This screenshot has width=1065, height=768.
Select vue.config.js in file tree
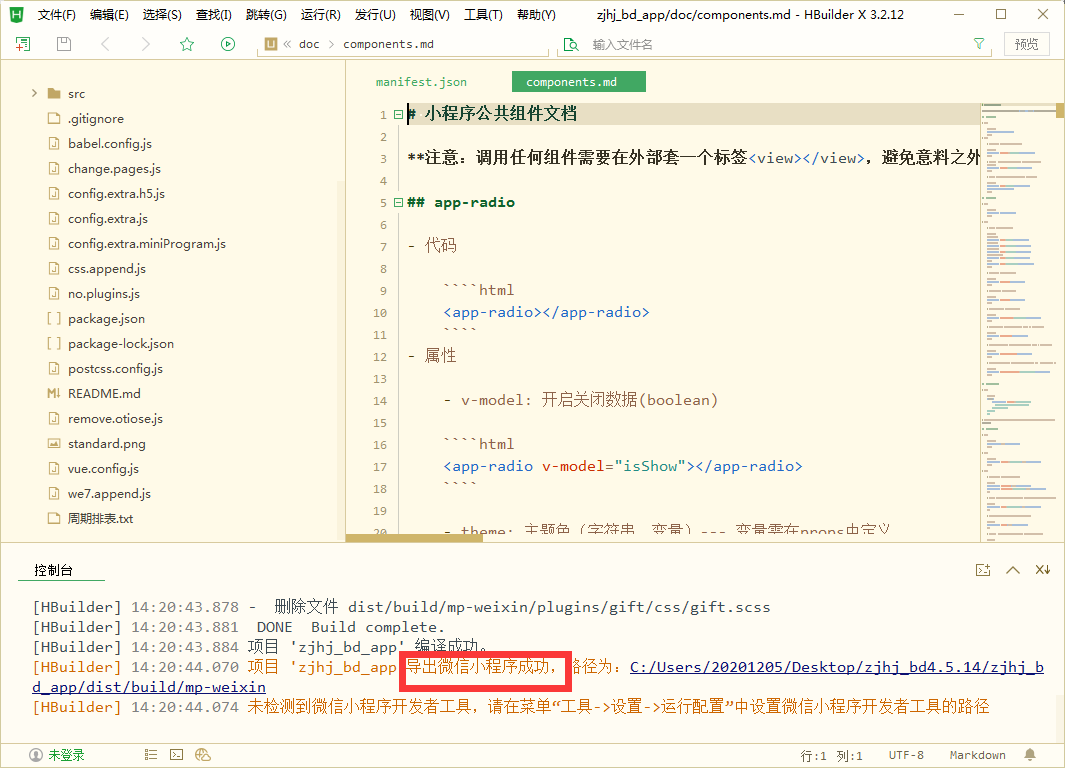coord(103,469)
